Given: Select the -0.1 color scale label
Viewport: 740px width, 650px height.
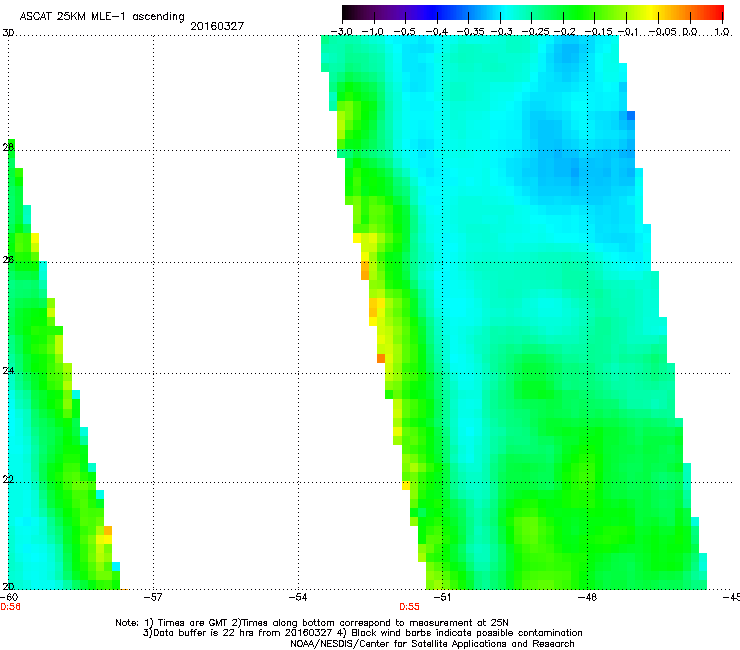Looking at the screenshot, I should pyautogui.click(x=628, y=32).
